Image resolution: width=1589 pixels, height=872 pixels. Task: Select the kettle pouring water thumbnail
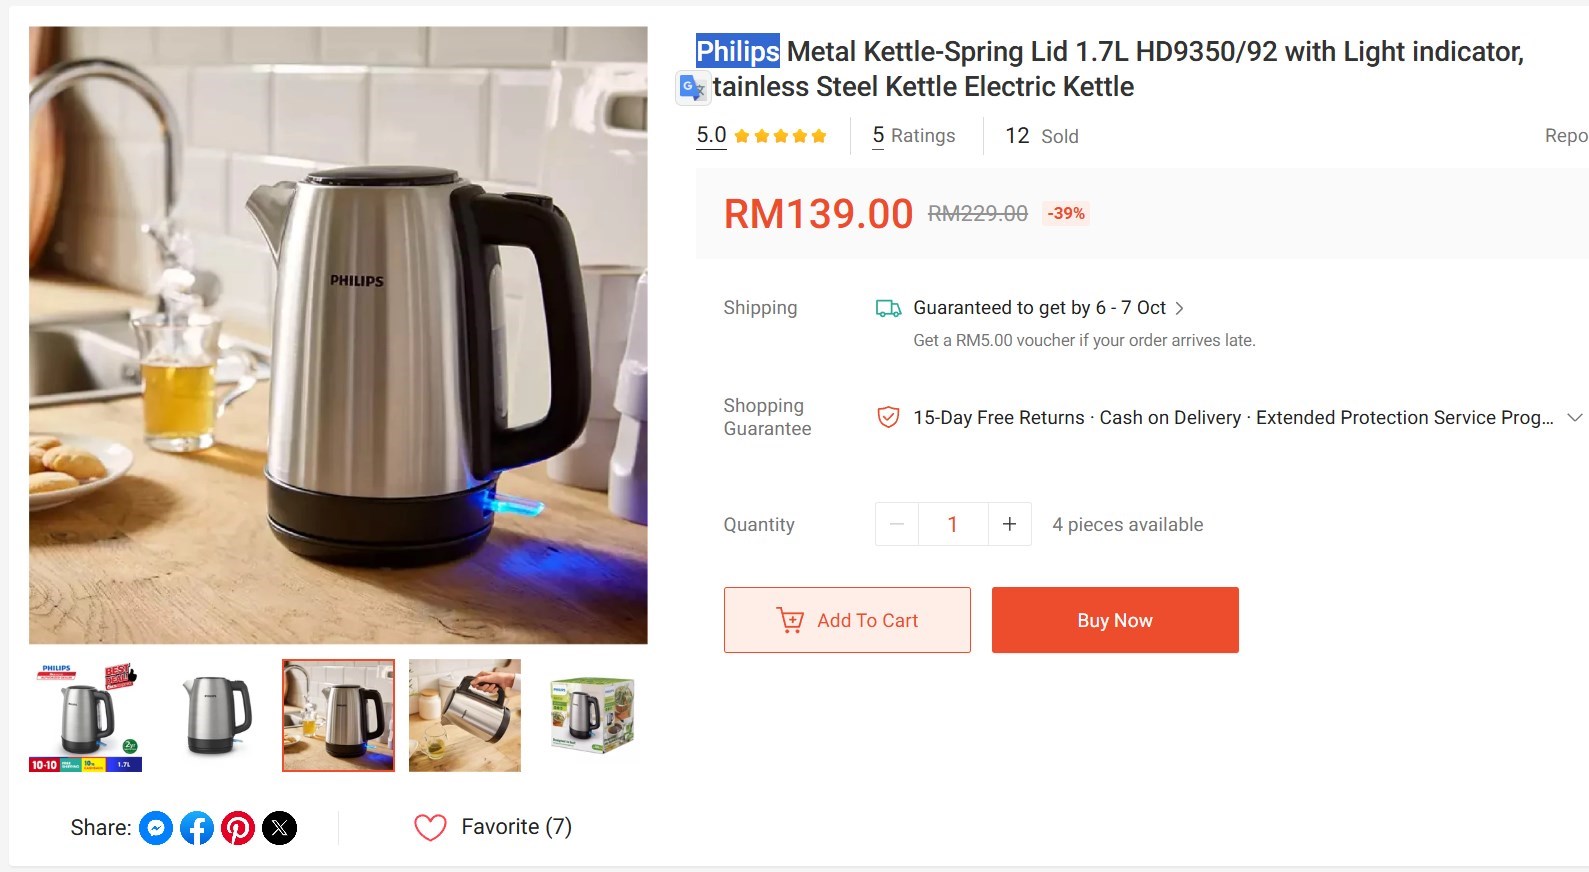[465, 715]
